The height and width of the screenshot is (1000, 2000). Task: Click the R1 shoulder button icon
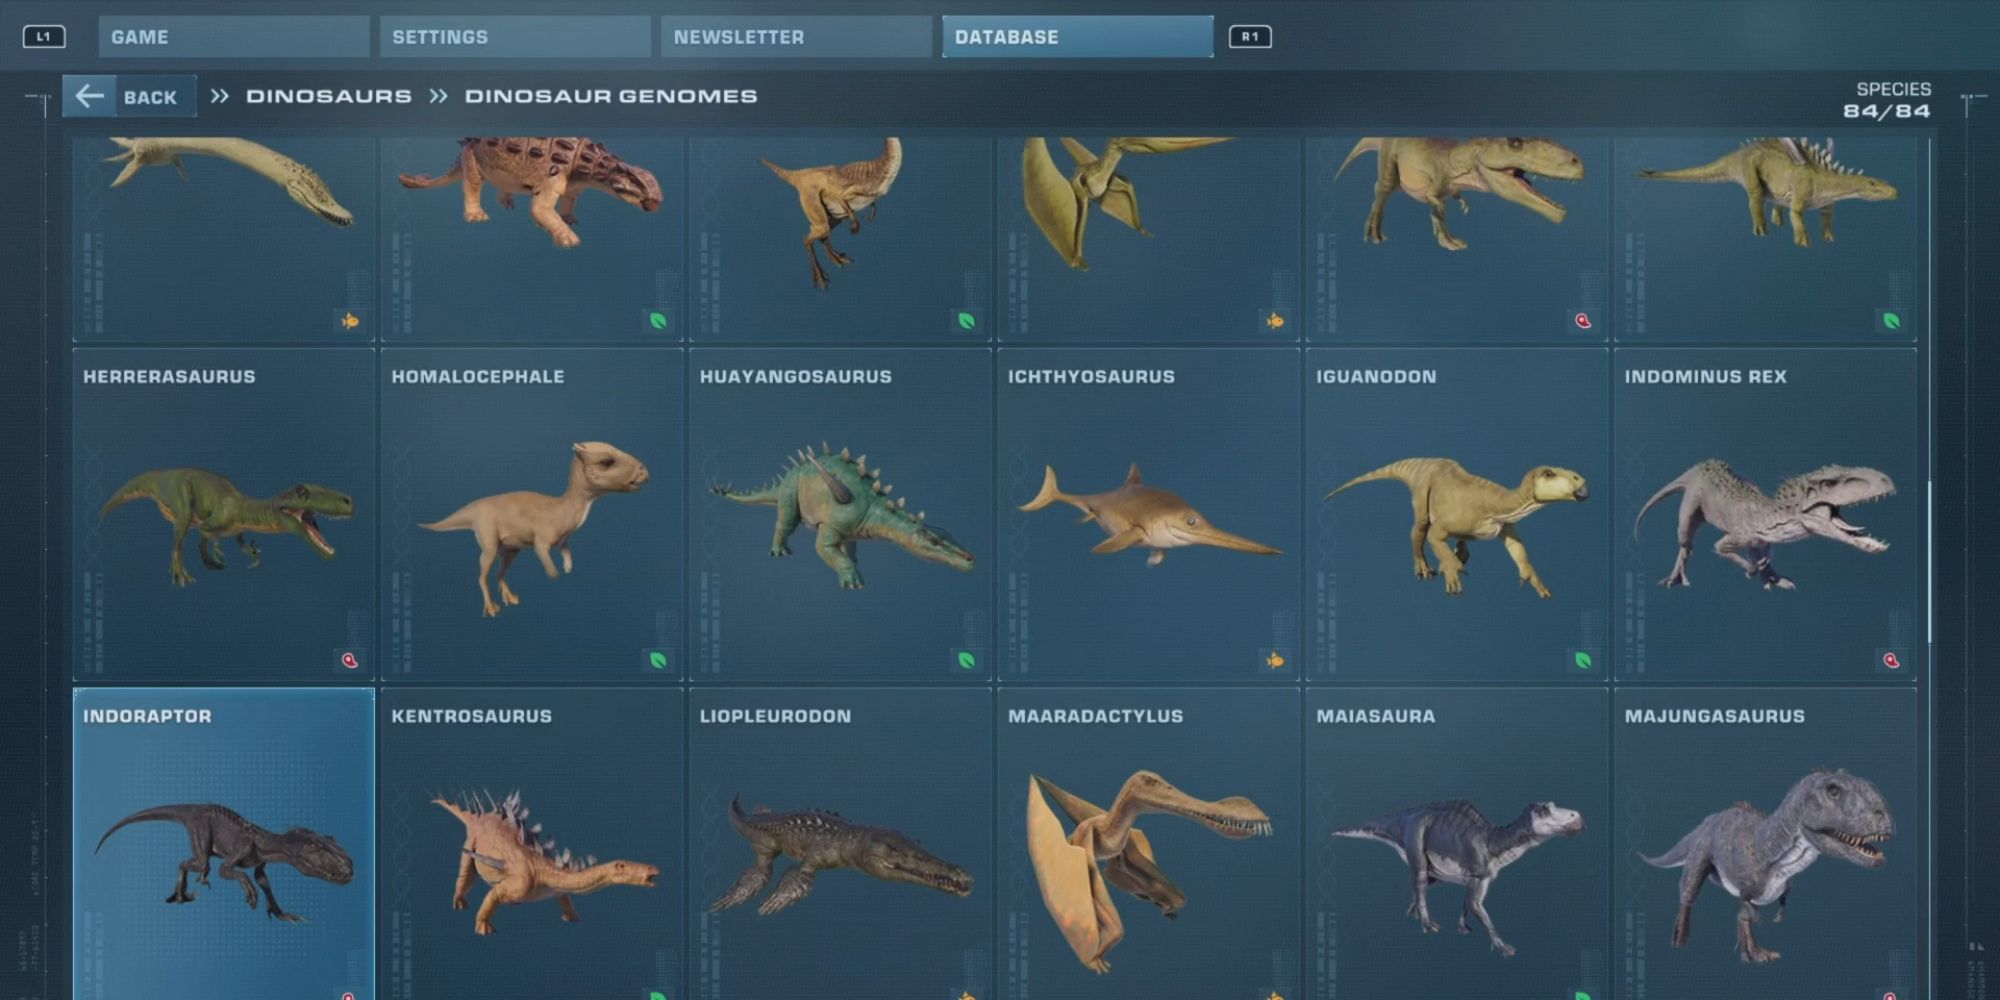(1250, 37)
